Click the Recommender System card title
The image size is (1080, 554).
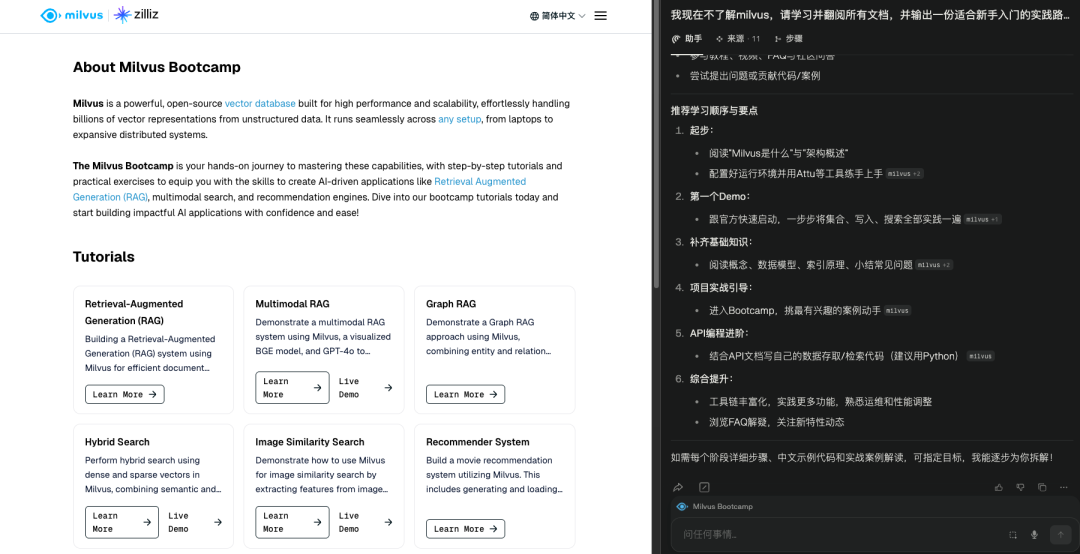[477, 442]
